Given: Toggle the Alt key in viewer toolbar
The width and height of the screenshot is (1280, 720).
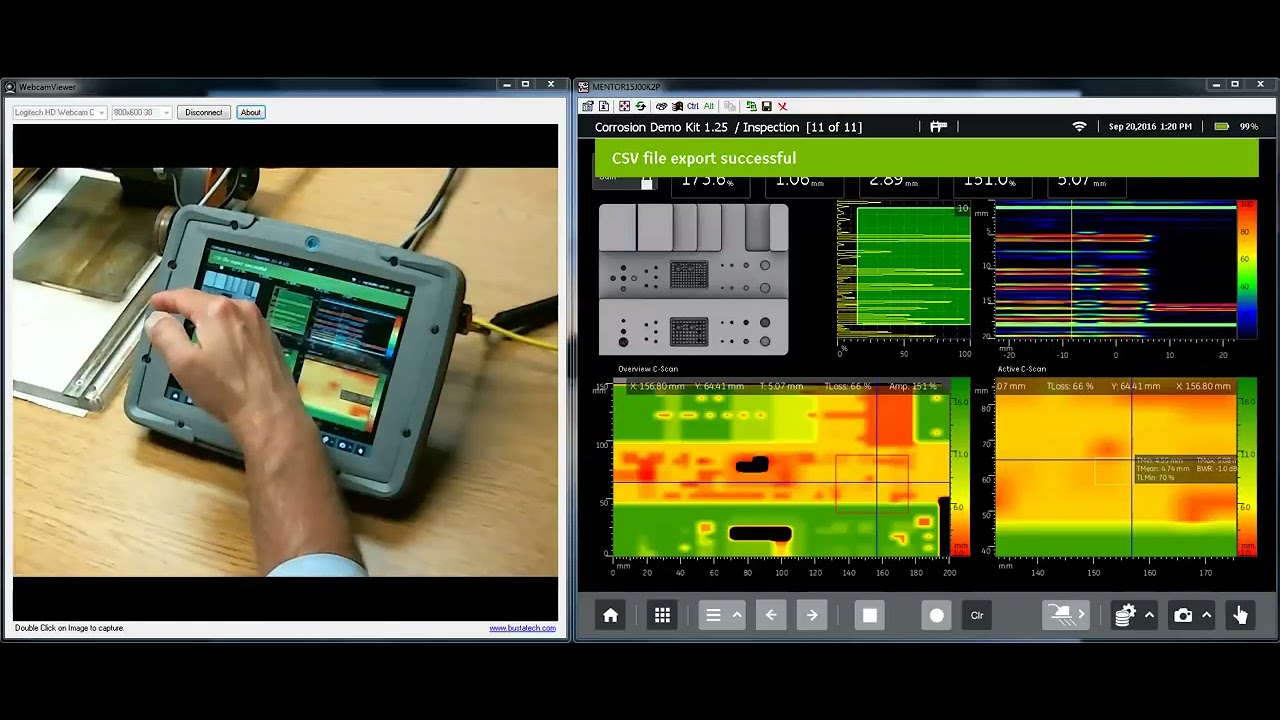Looking at the screenshot, I should (709, 106).
